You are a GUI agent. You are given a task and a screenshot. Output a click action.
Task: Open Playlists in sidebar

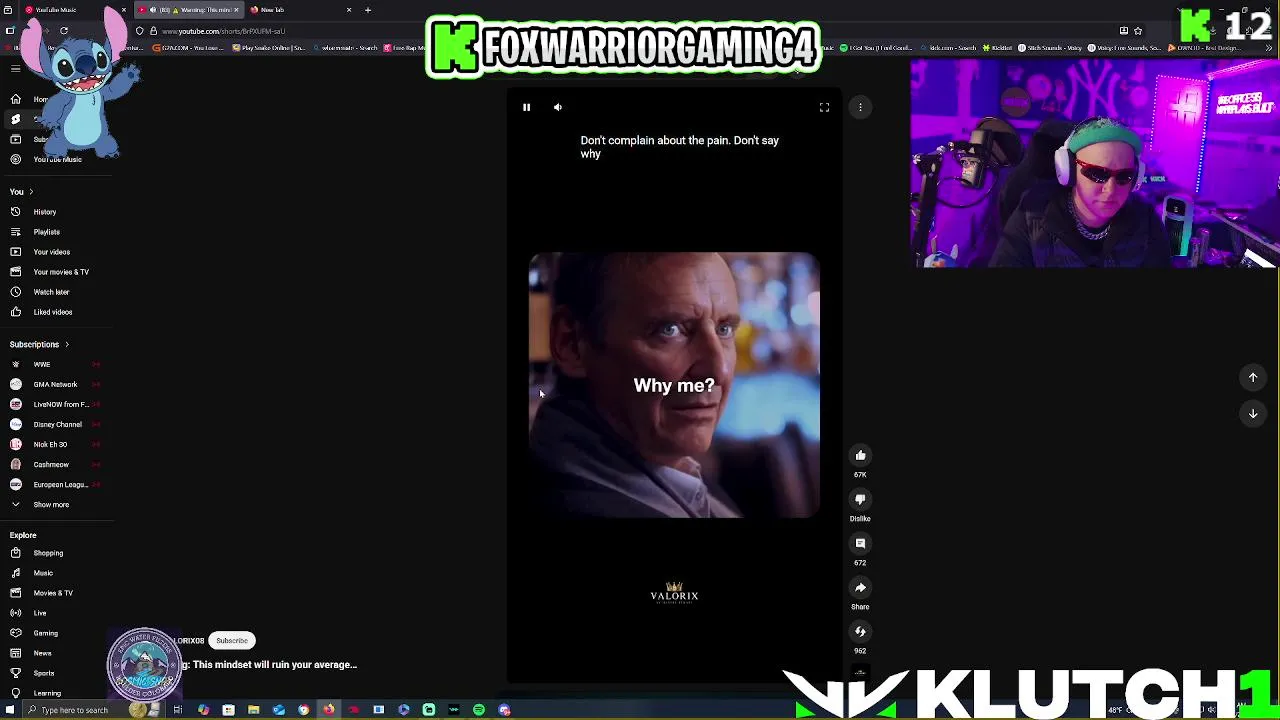coord(46,232)
